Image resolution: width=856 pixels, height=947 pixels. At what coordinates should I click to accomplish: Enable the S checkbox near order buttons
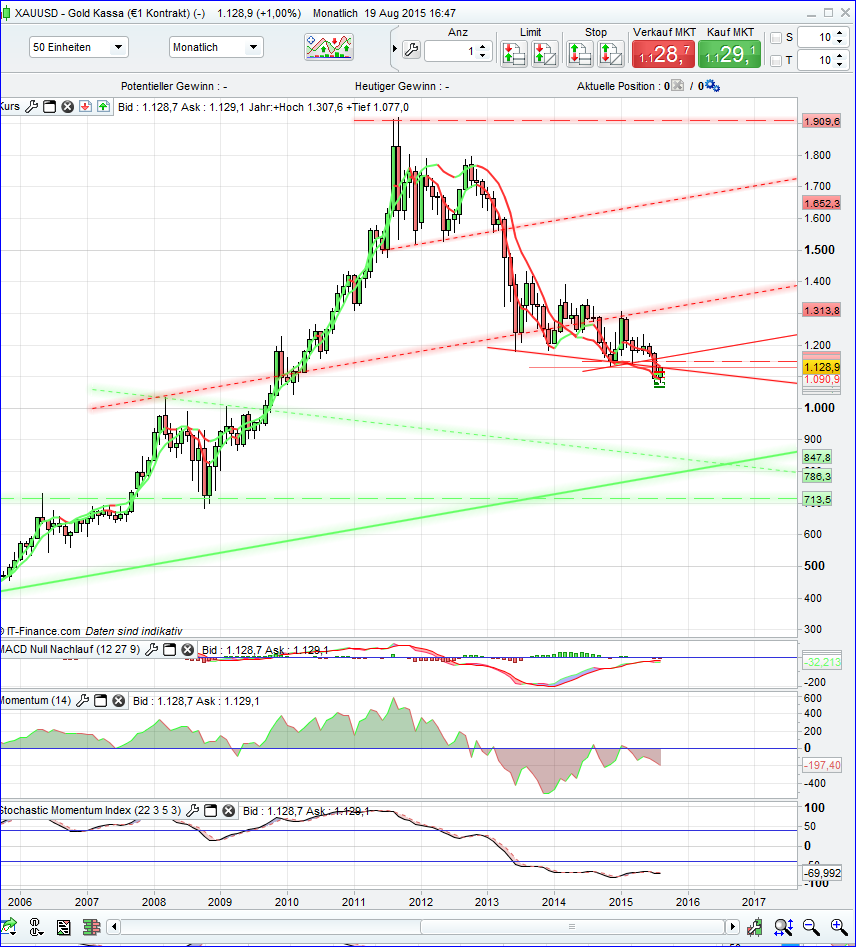click(x=776, y=38)
